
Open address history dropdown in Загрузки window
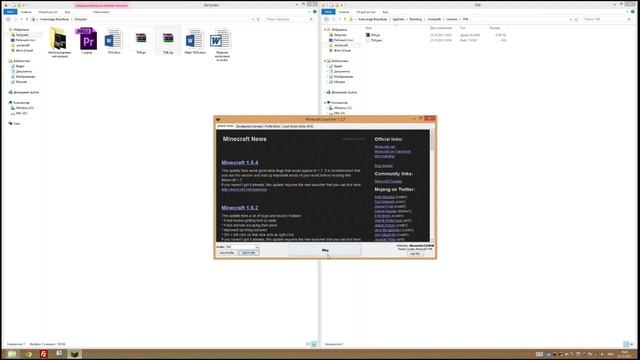click(252, 19)
